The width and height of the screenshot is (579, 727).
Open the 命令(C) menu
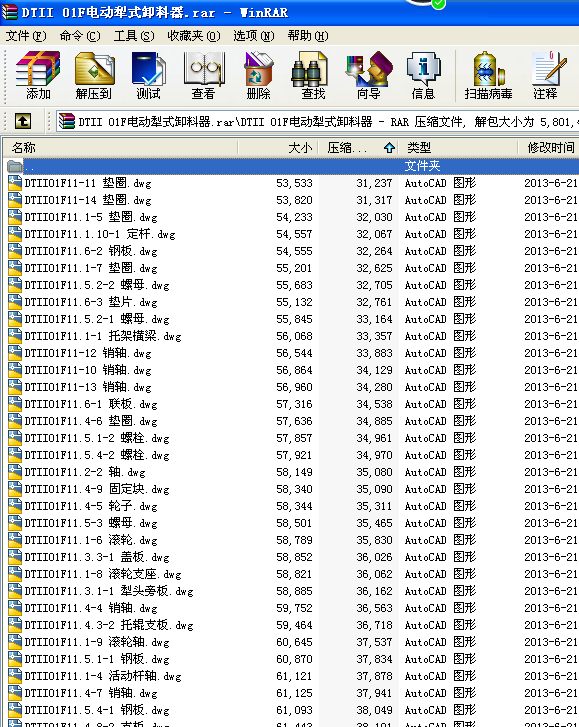tap(80, 36)
